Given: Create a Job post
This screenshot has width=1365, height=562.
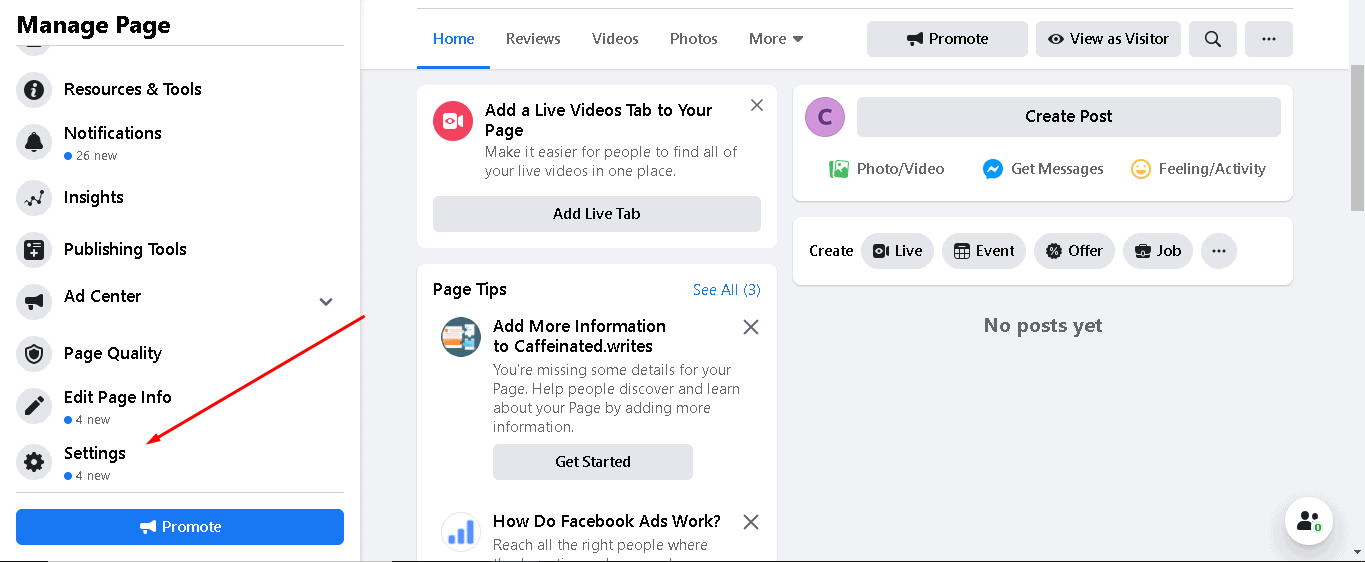Looking at the screenshot, I should point(1158,251).
